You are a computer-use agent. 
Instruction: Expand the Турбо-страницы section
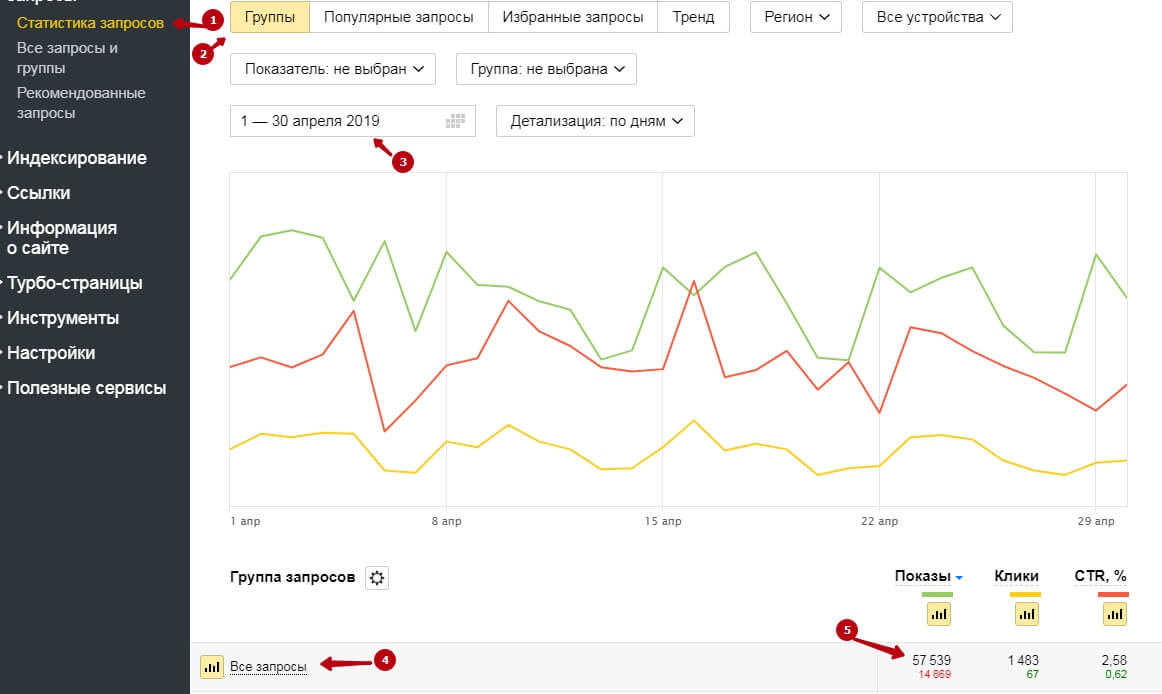click(74, 283)
